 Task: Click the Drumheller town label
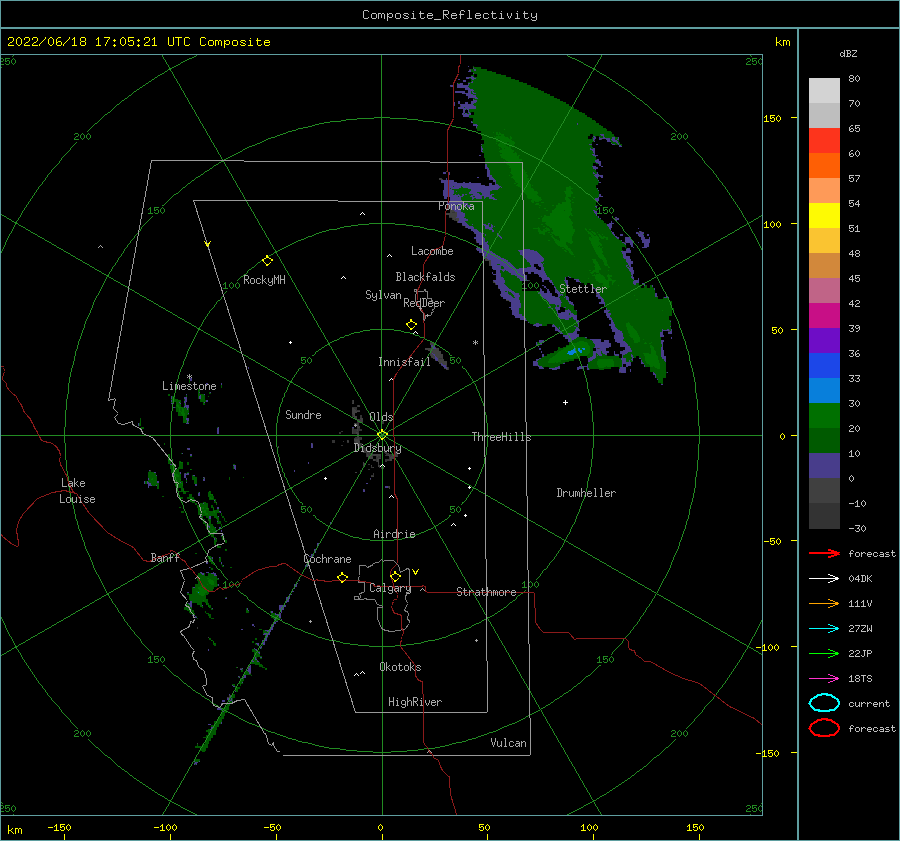click(586, 493)
